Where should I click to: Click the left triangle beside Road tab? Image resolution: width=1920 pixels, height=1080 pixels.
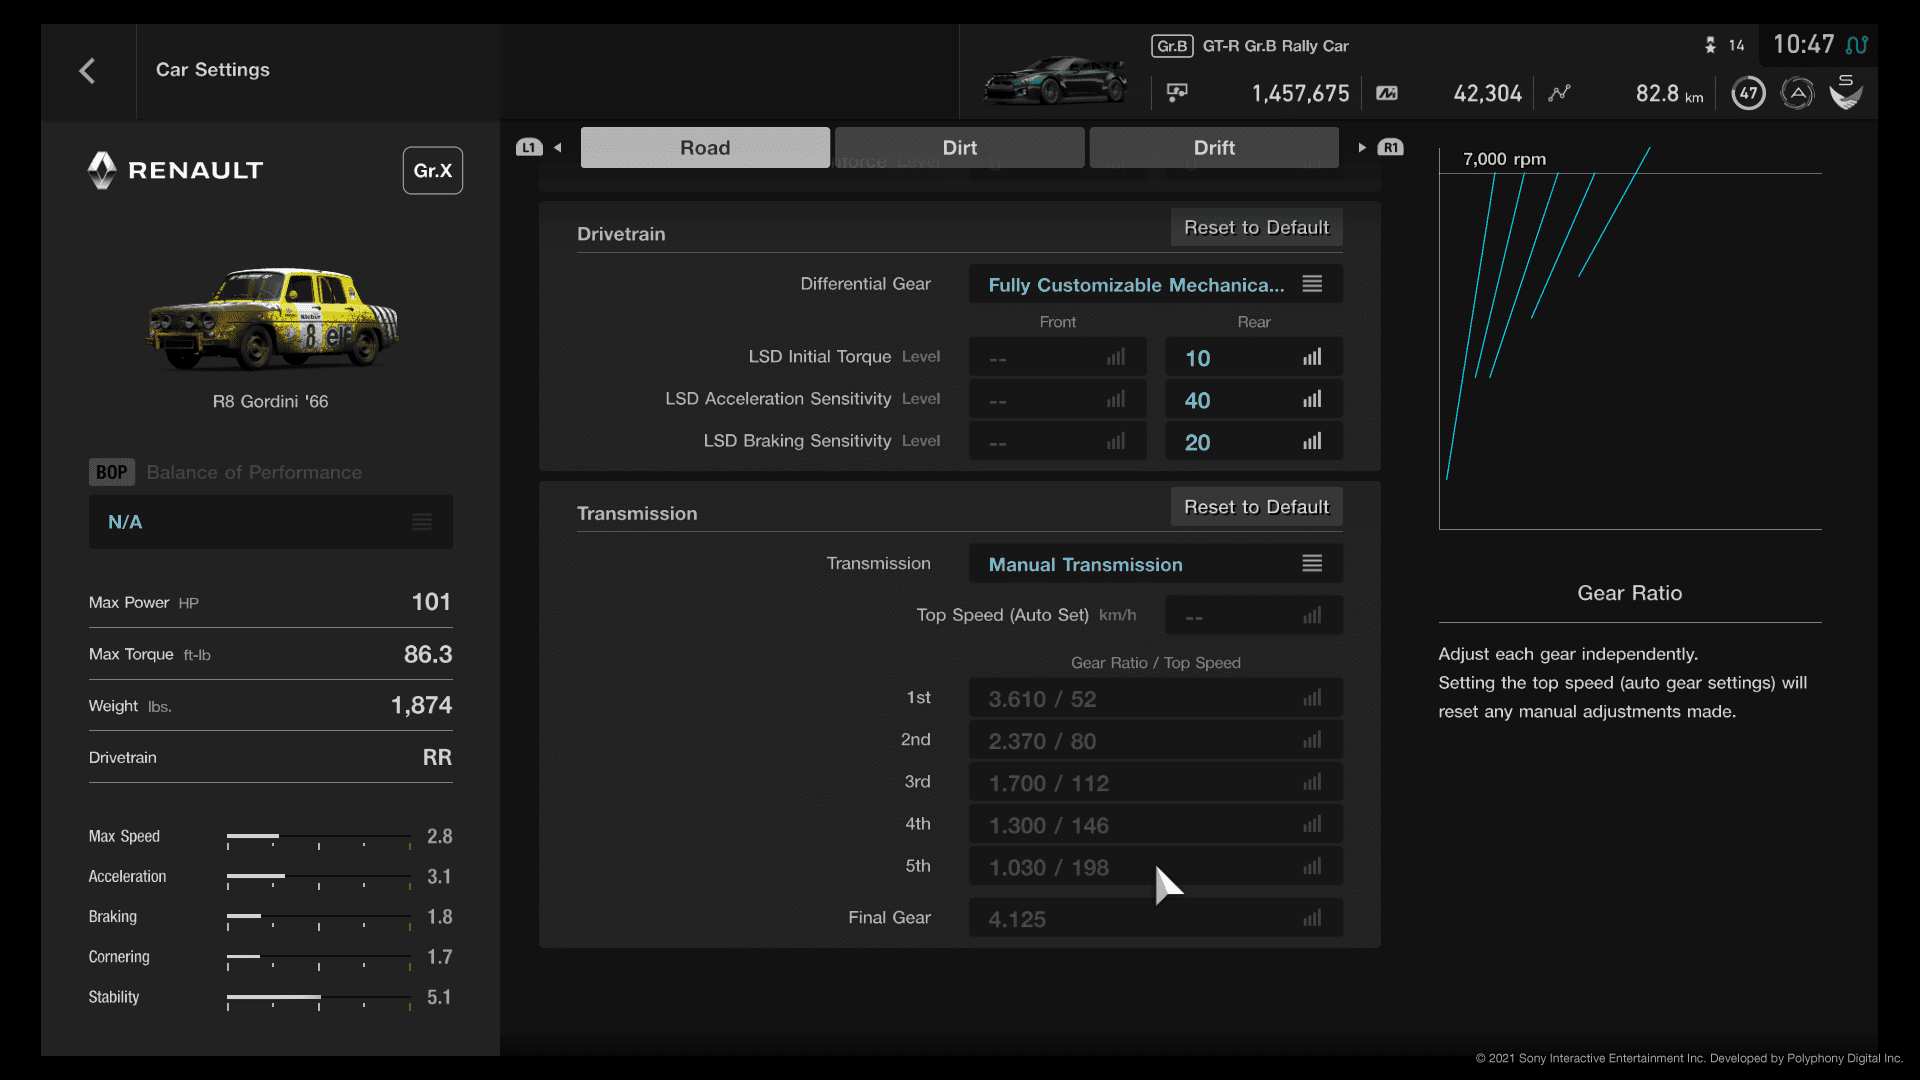click(x=558, y=147)
